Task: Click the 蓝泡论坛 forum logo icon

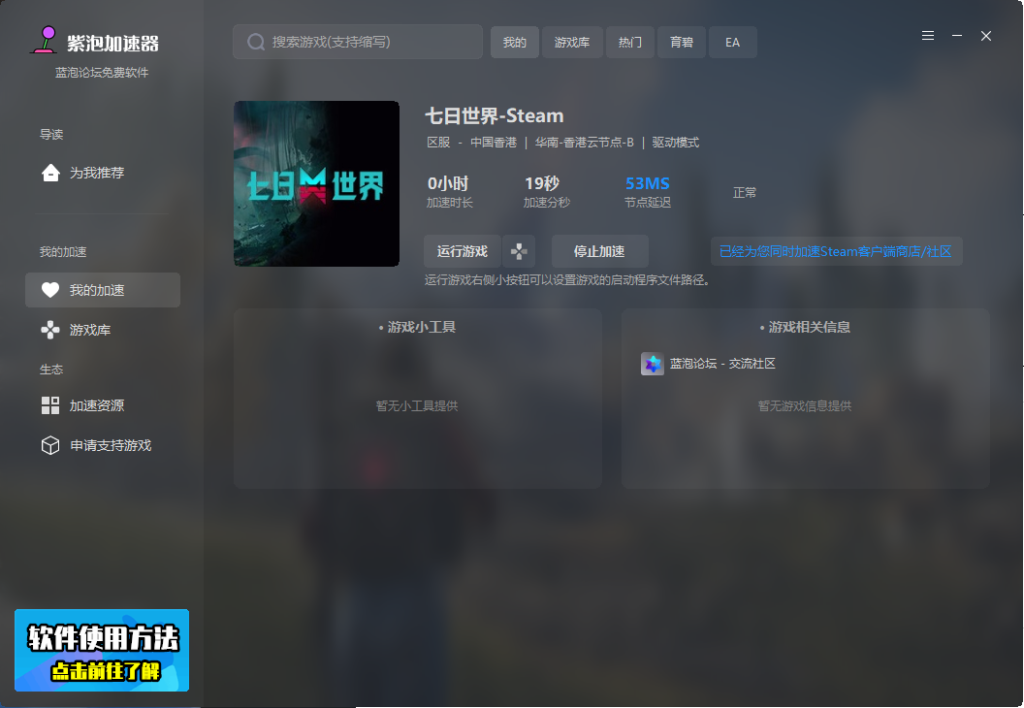Action: (652, 364)
